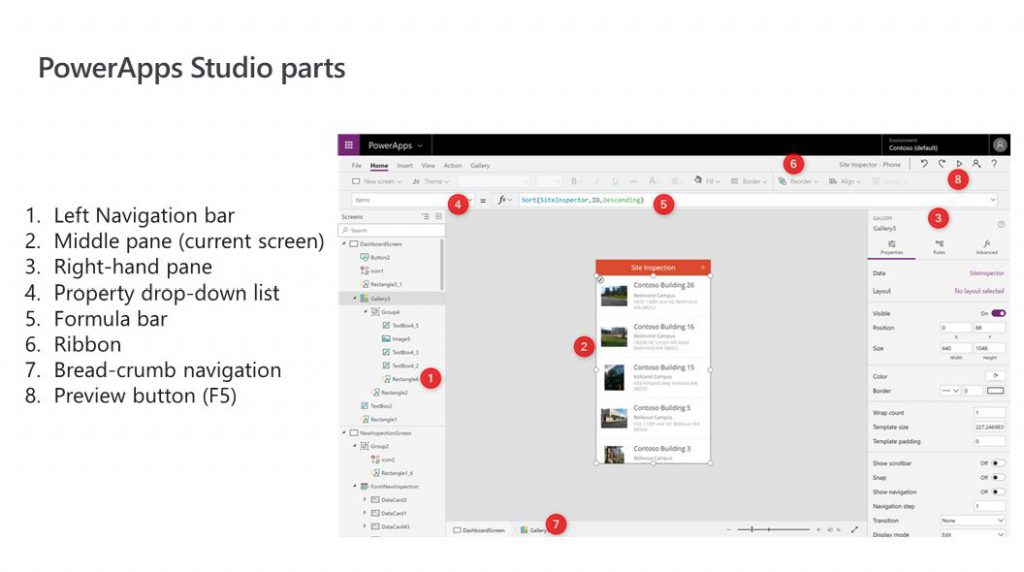Click the zoom out minus icon
The height and width of the screenshot is (572, 1024).
pyautogui.click(x=729, y=530)
